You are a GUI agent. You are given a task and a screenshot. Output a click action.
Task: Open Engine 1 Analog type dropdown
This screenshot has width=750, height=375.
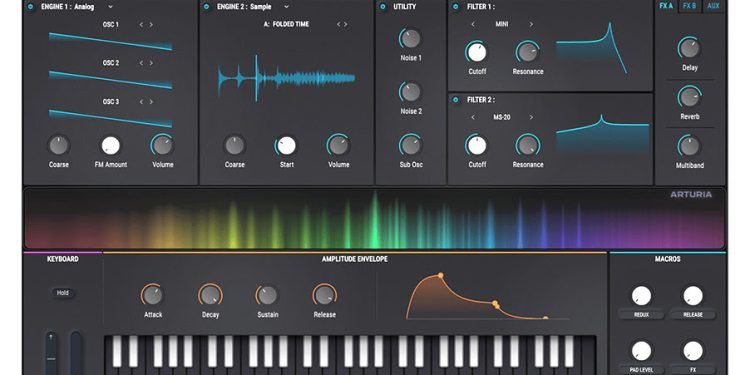pos(110,7)
